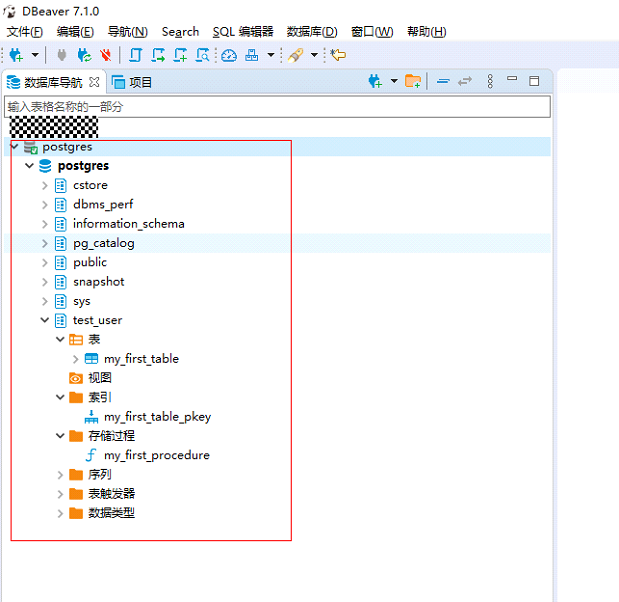Collapse the test_user schema
Screen dimensions: 619x602
tap(45, 320)
